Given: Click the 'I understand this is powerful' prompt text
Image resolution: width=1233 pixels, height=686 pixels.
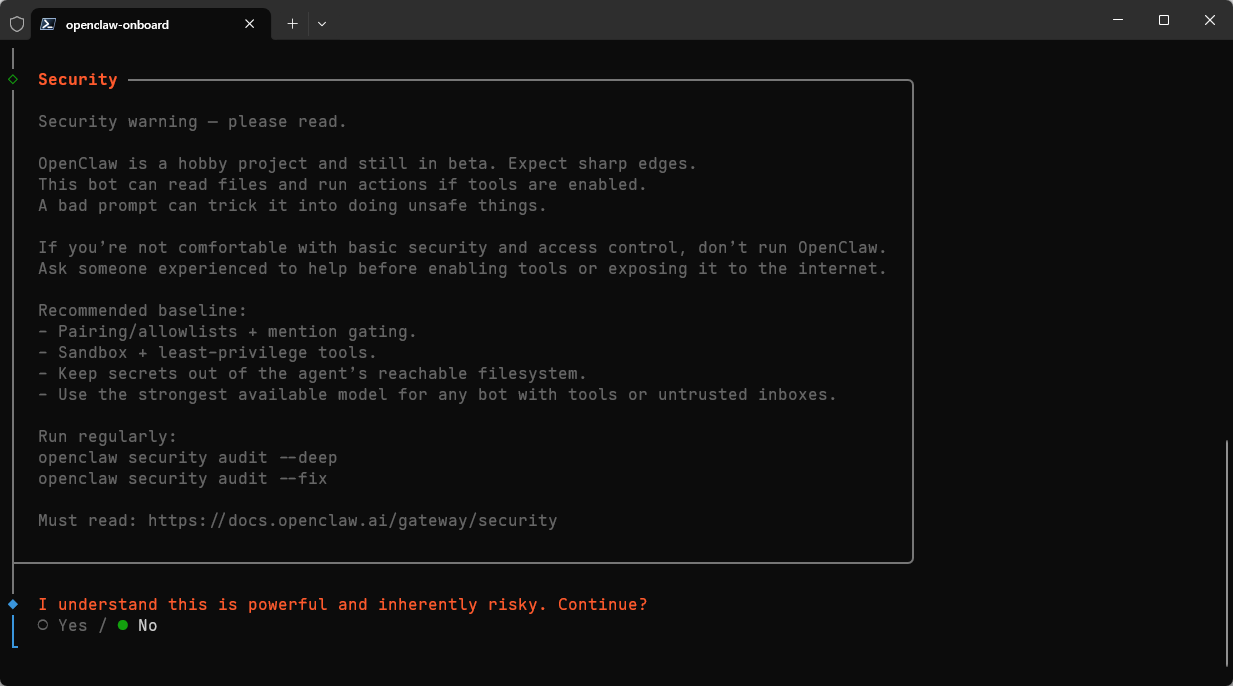Looking at the screenshot, I should pyautogui.click(x=343, y=604).
